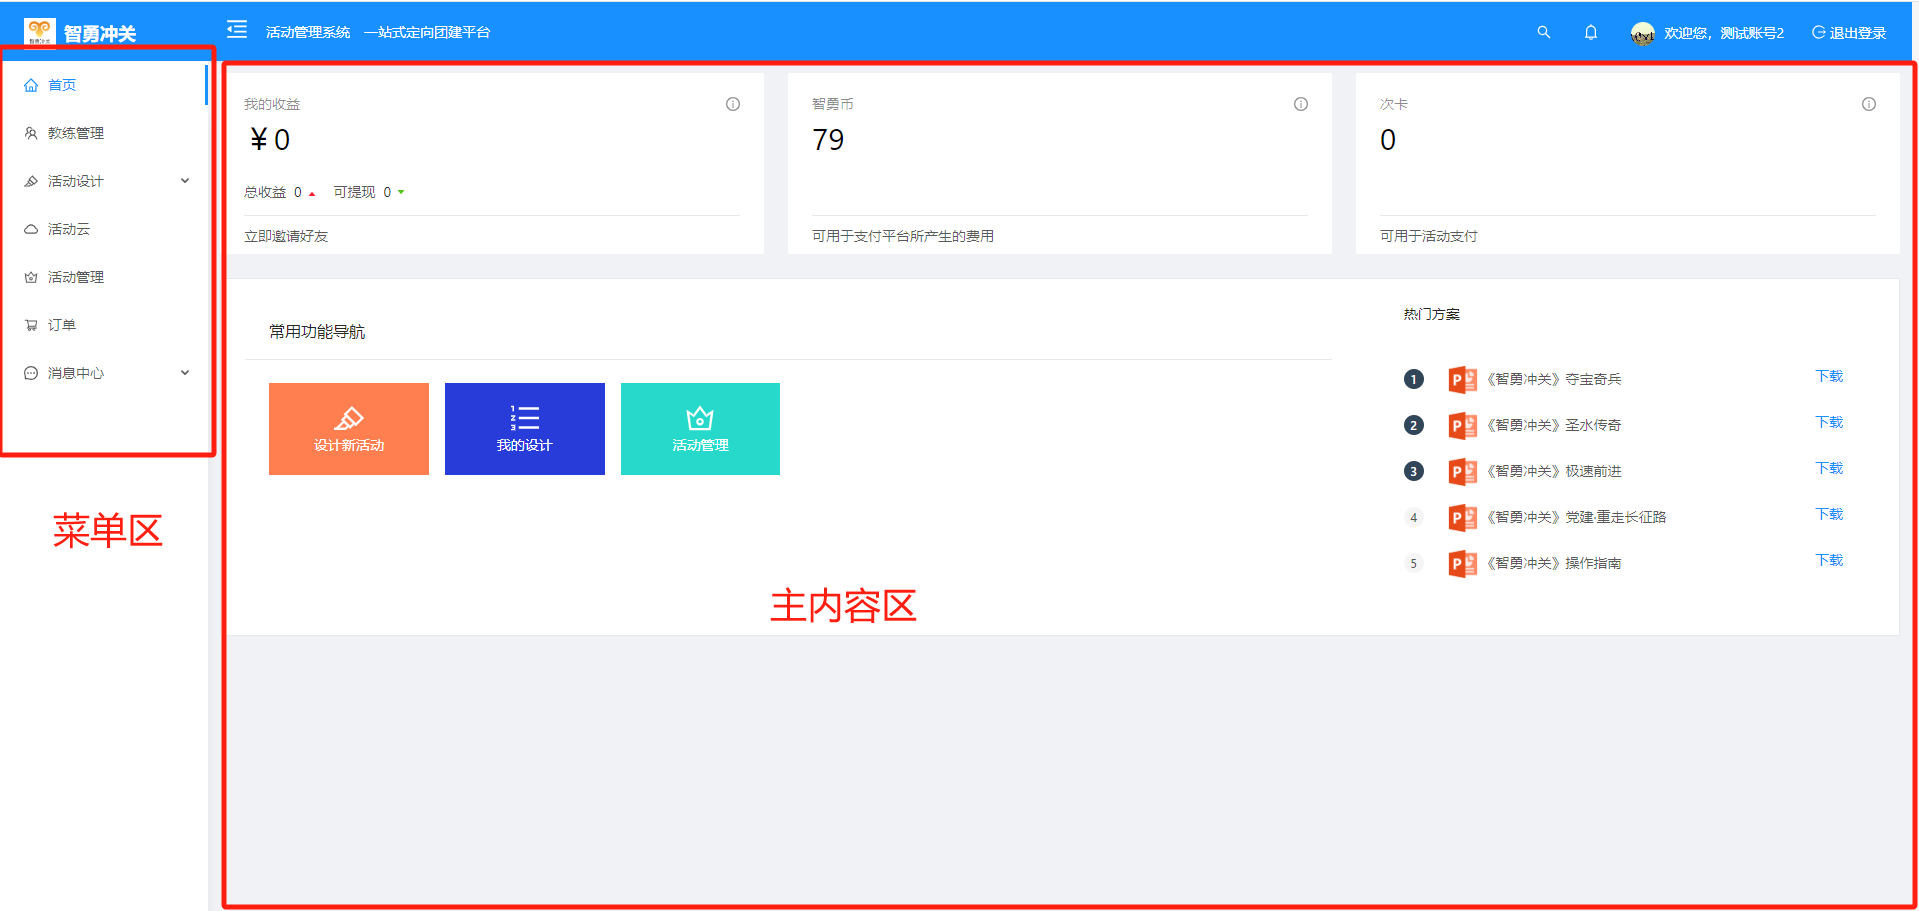Screen dimensions: 1919x911
Task: Click the user avatar next to 欢迎您
Action: pyautogui.click(x=1641, y=31)
